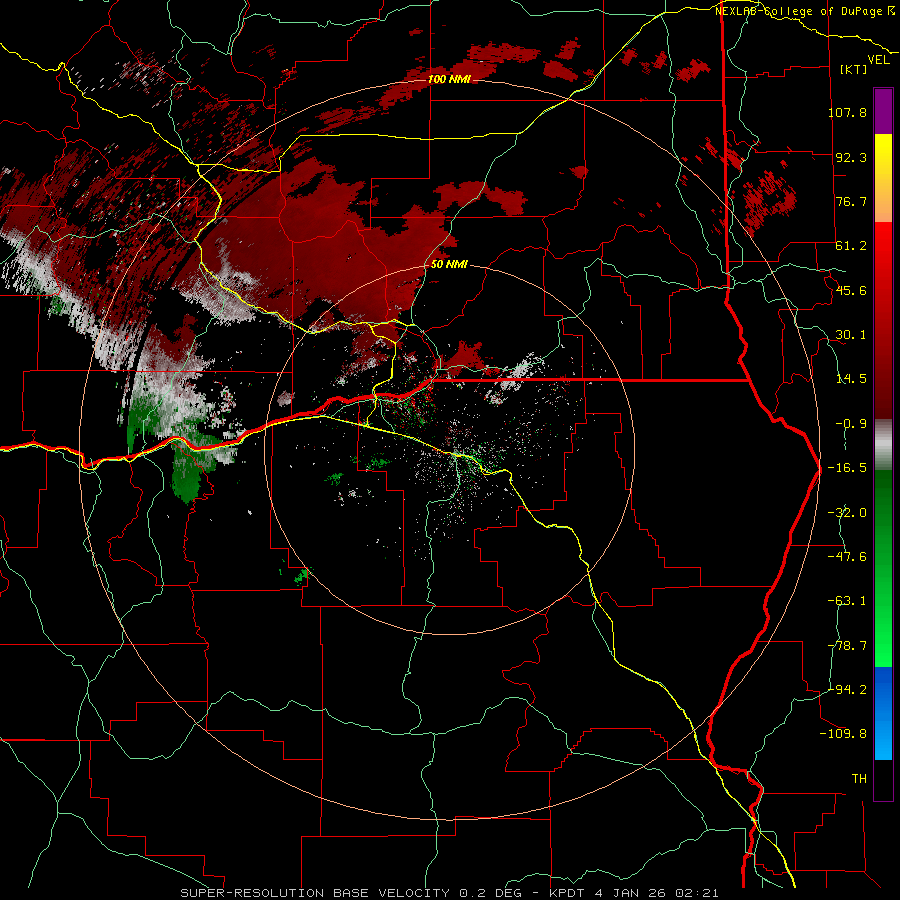Click the 45.6 velocity scale value
Viewport: 900px width, 900px height.
click(x=851, y=290)
